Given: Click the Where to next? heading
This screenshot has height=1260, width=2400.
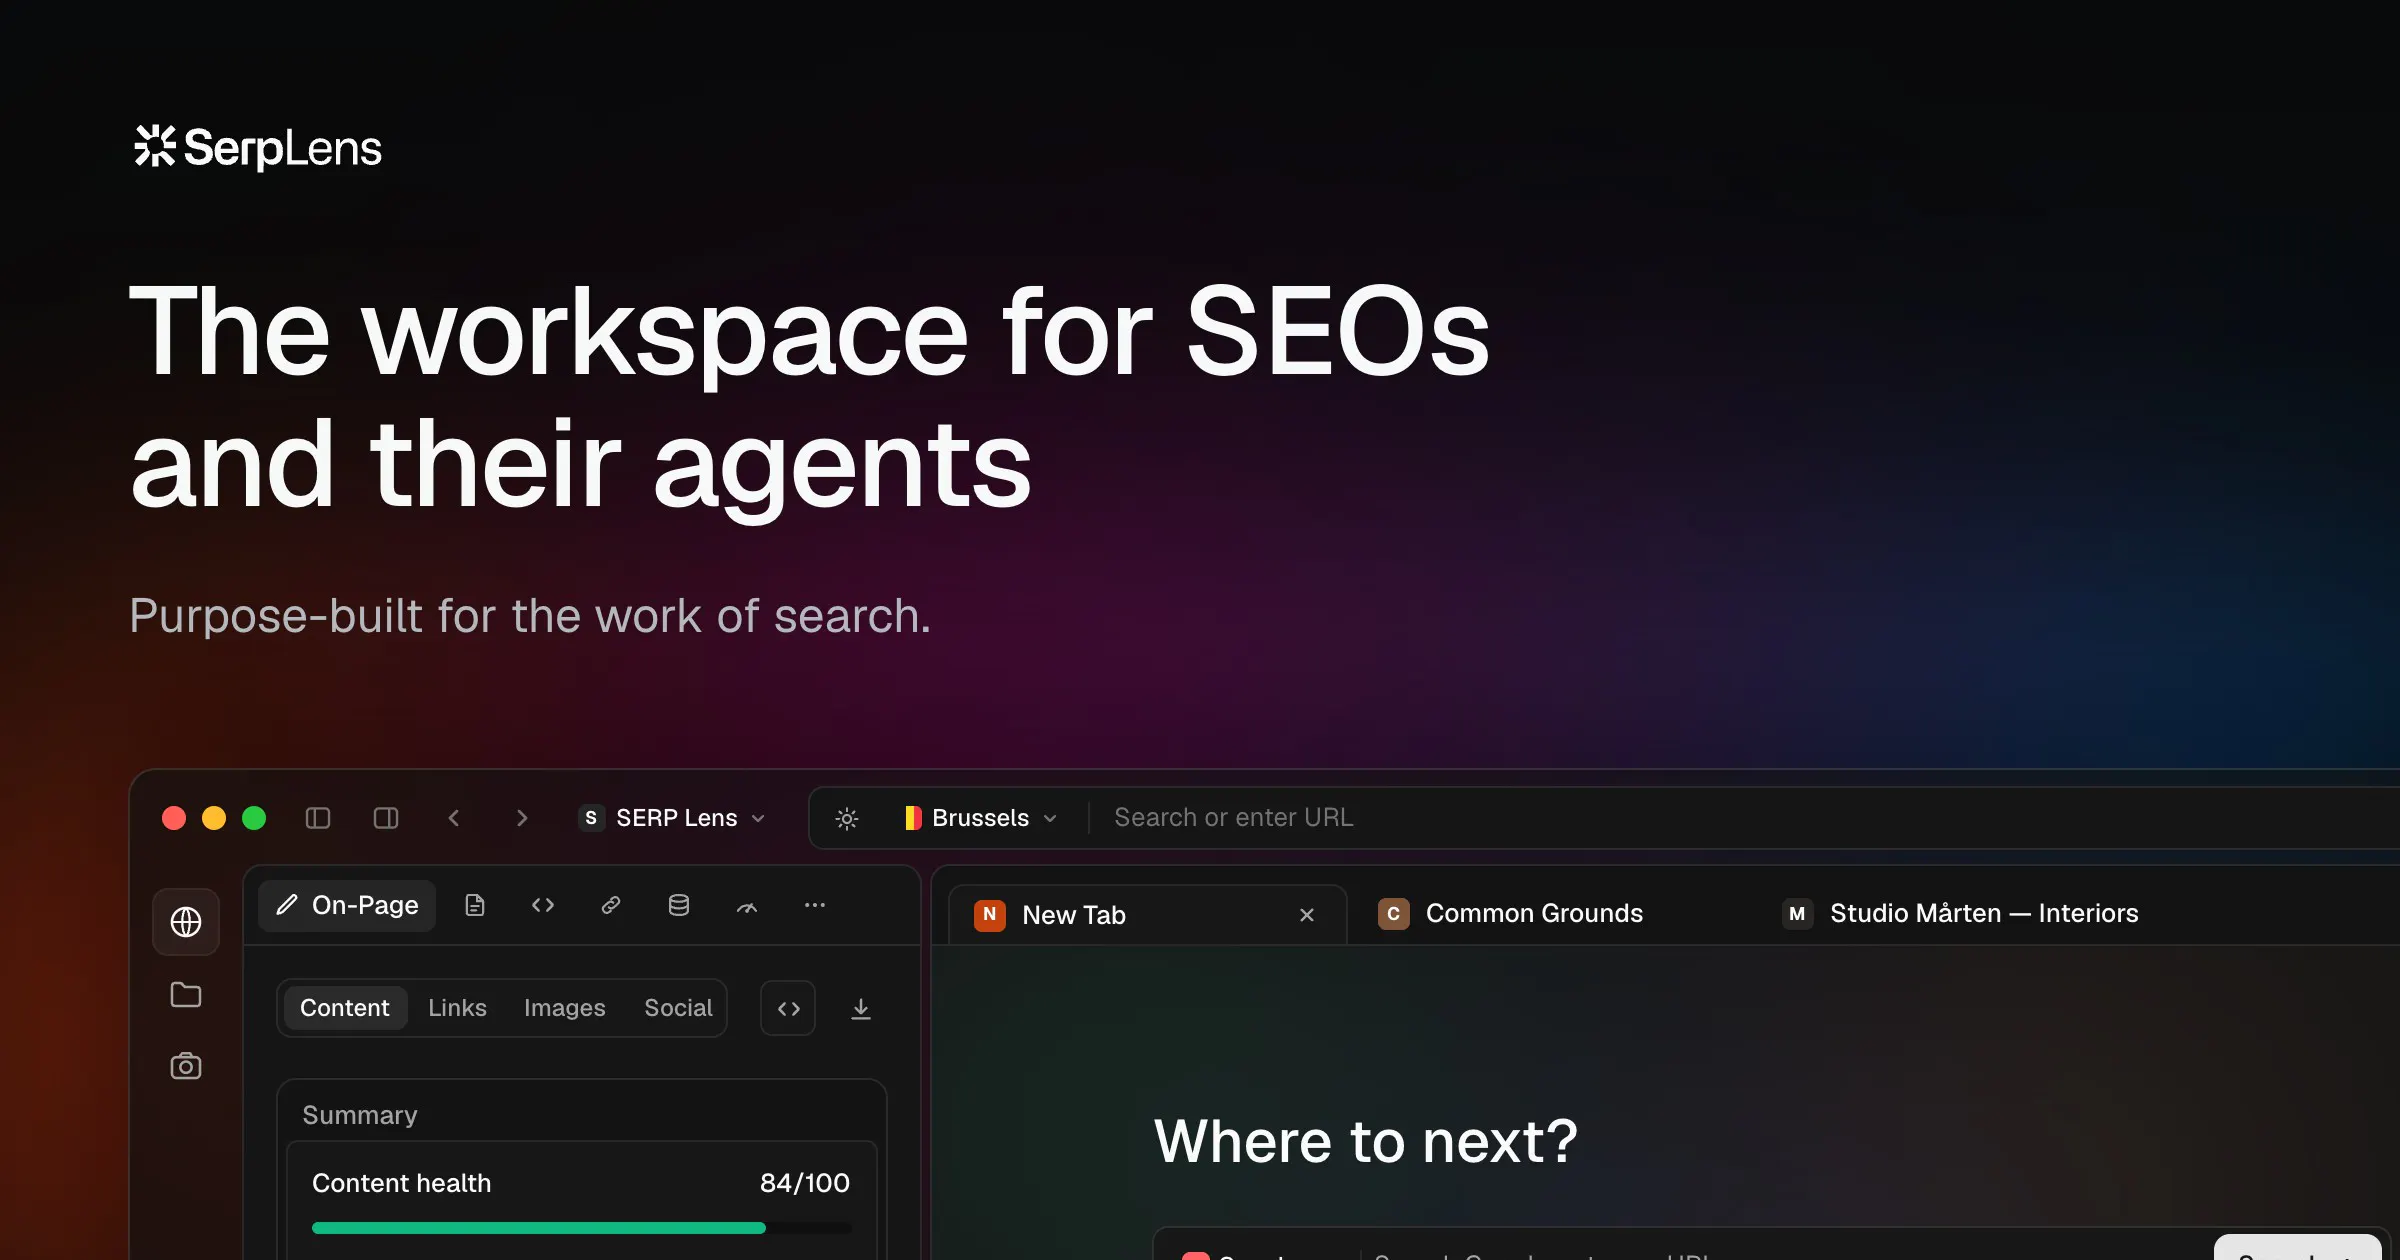Looking at the screenshot, I should click(1366, 1141).
